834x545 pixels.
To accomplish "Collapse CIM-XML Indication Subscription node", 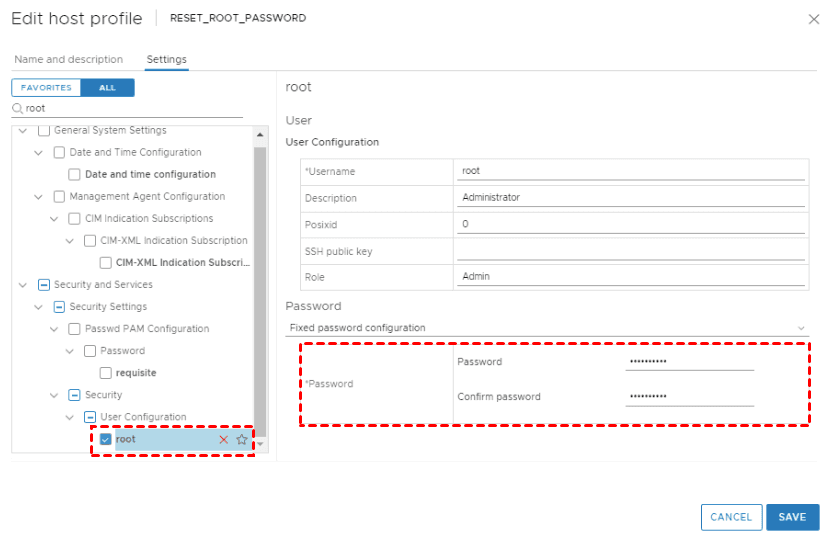I will 69,241.
